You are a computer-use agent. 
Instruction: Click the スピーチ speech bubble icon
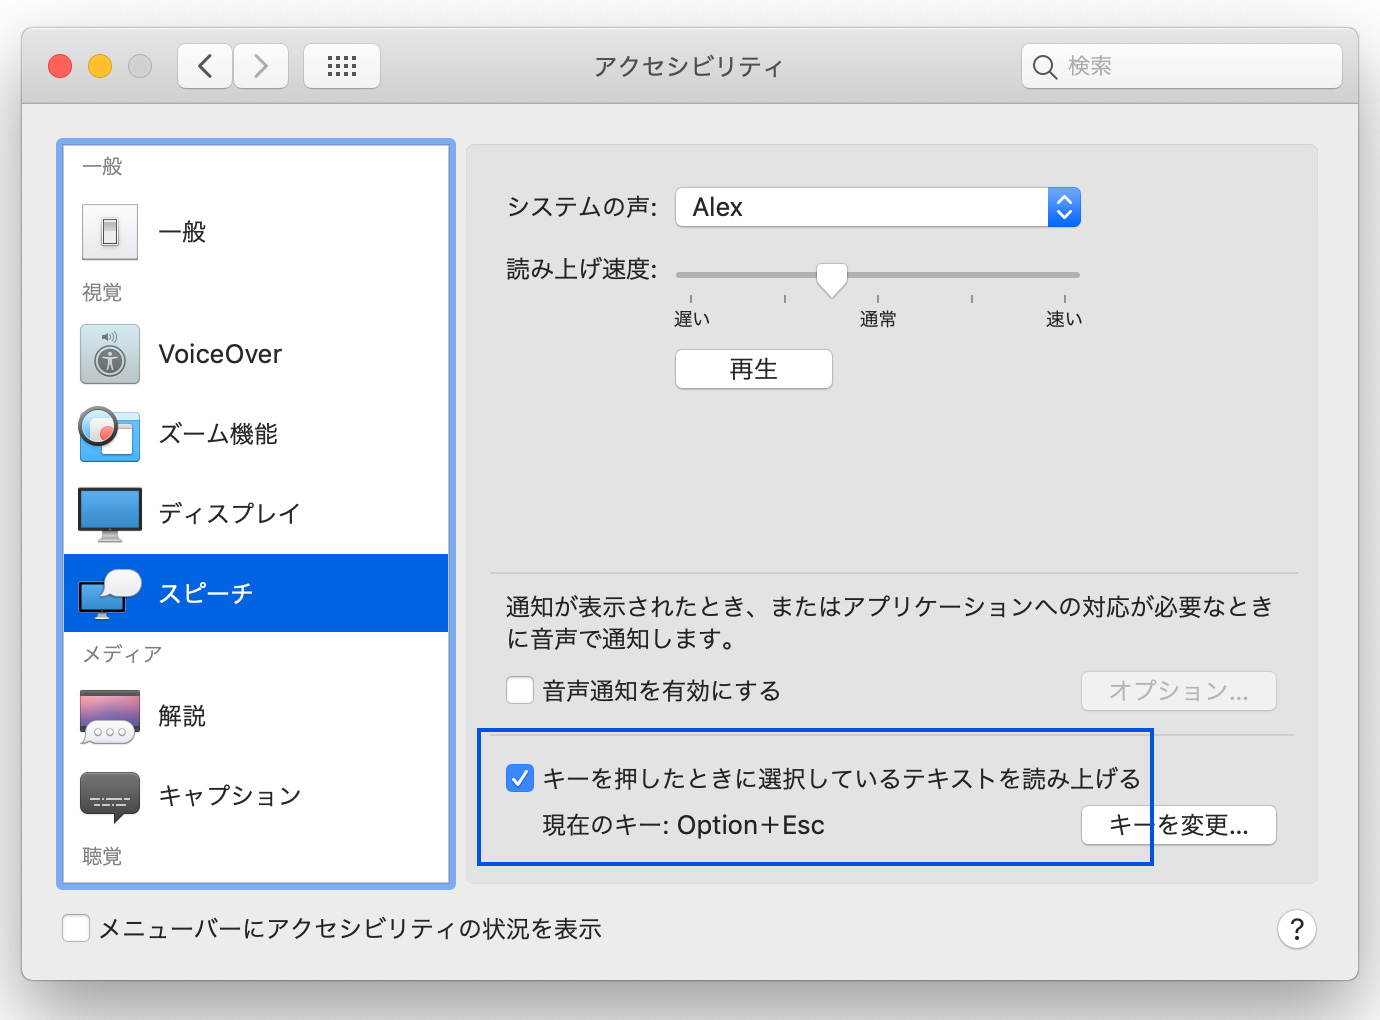[x=110, y=594]
